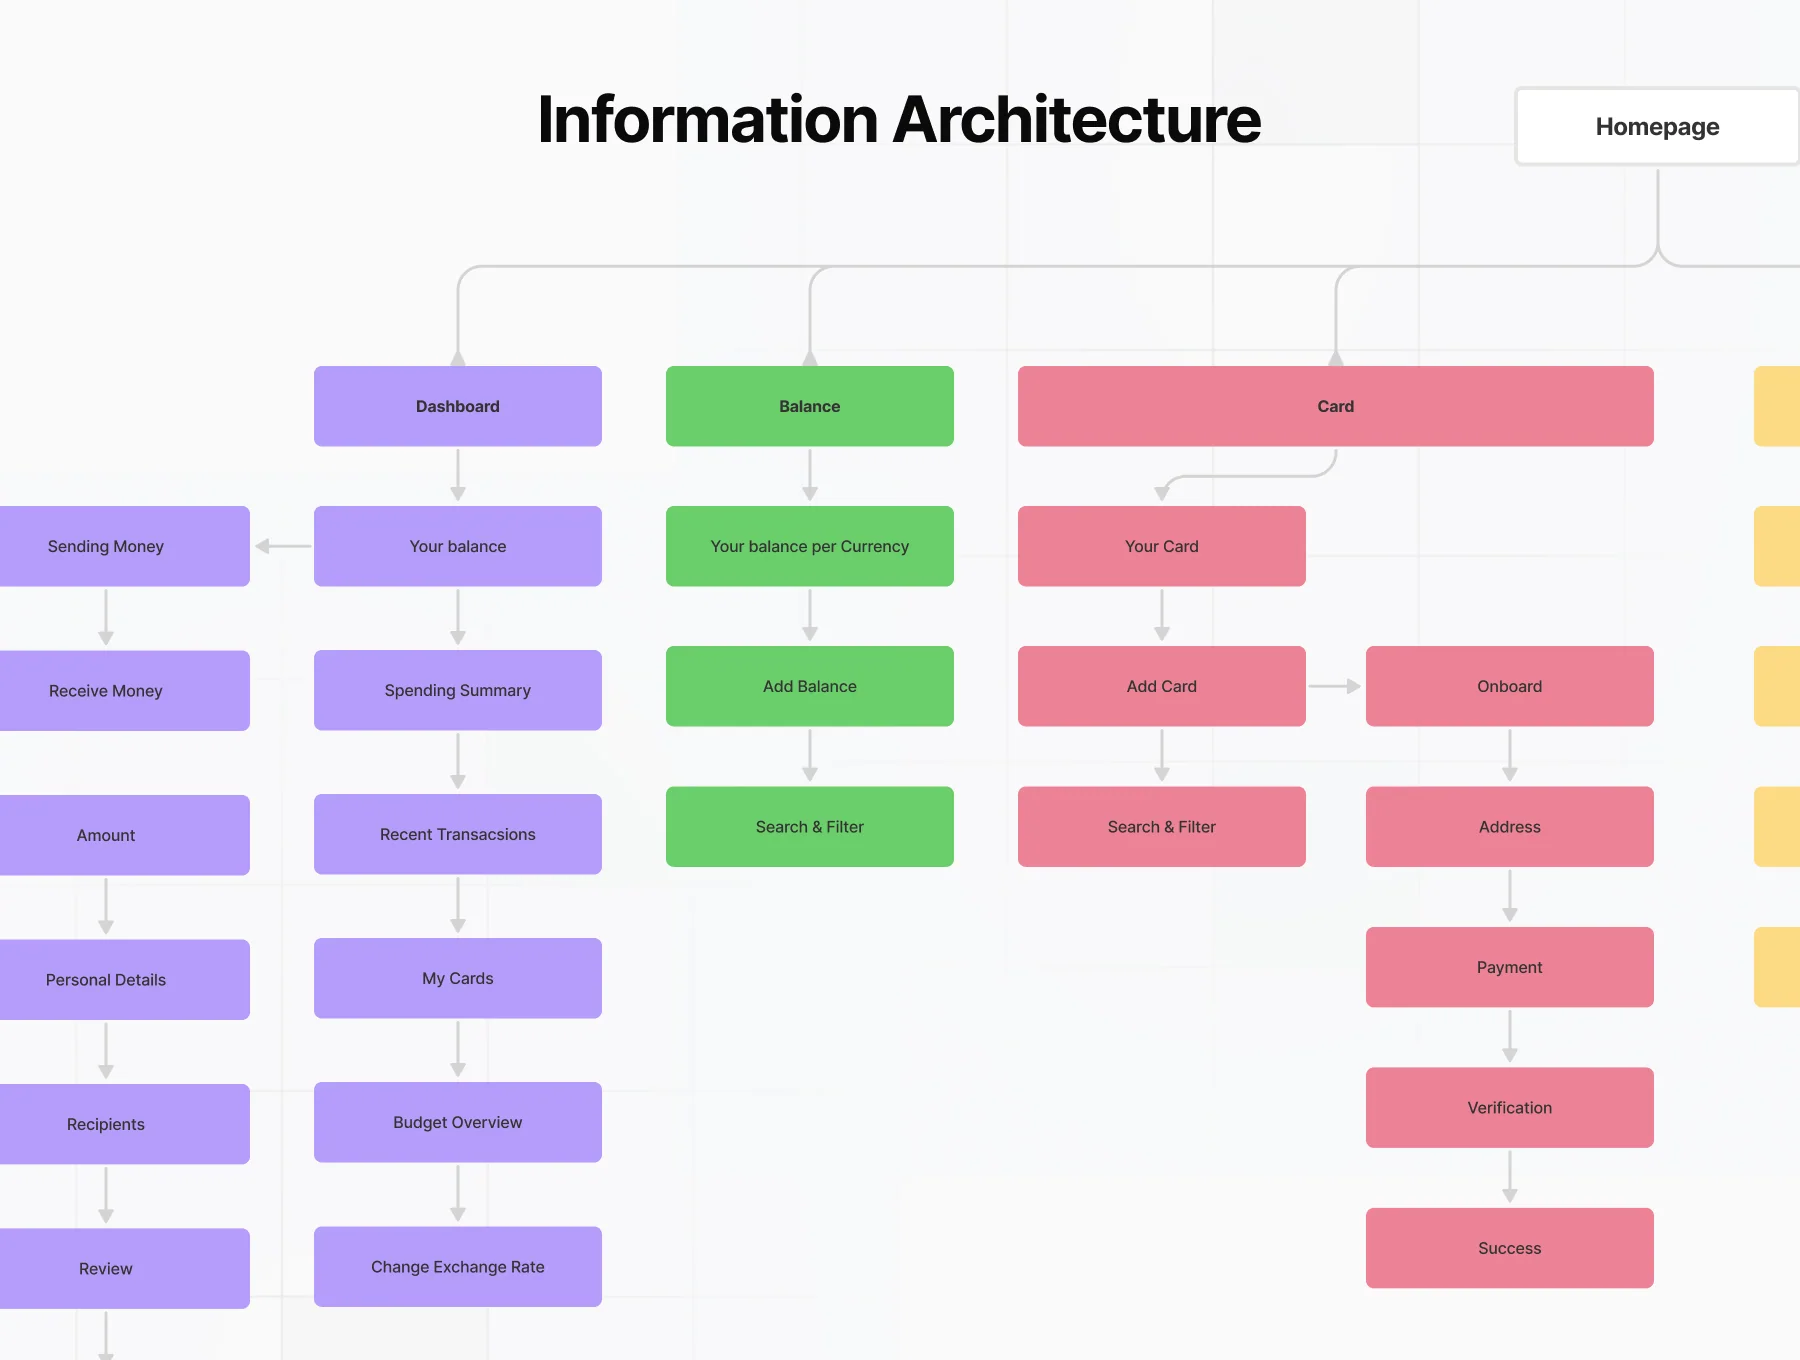
Task: Select the Budget Overview box
Action: [458, 1122]
